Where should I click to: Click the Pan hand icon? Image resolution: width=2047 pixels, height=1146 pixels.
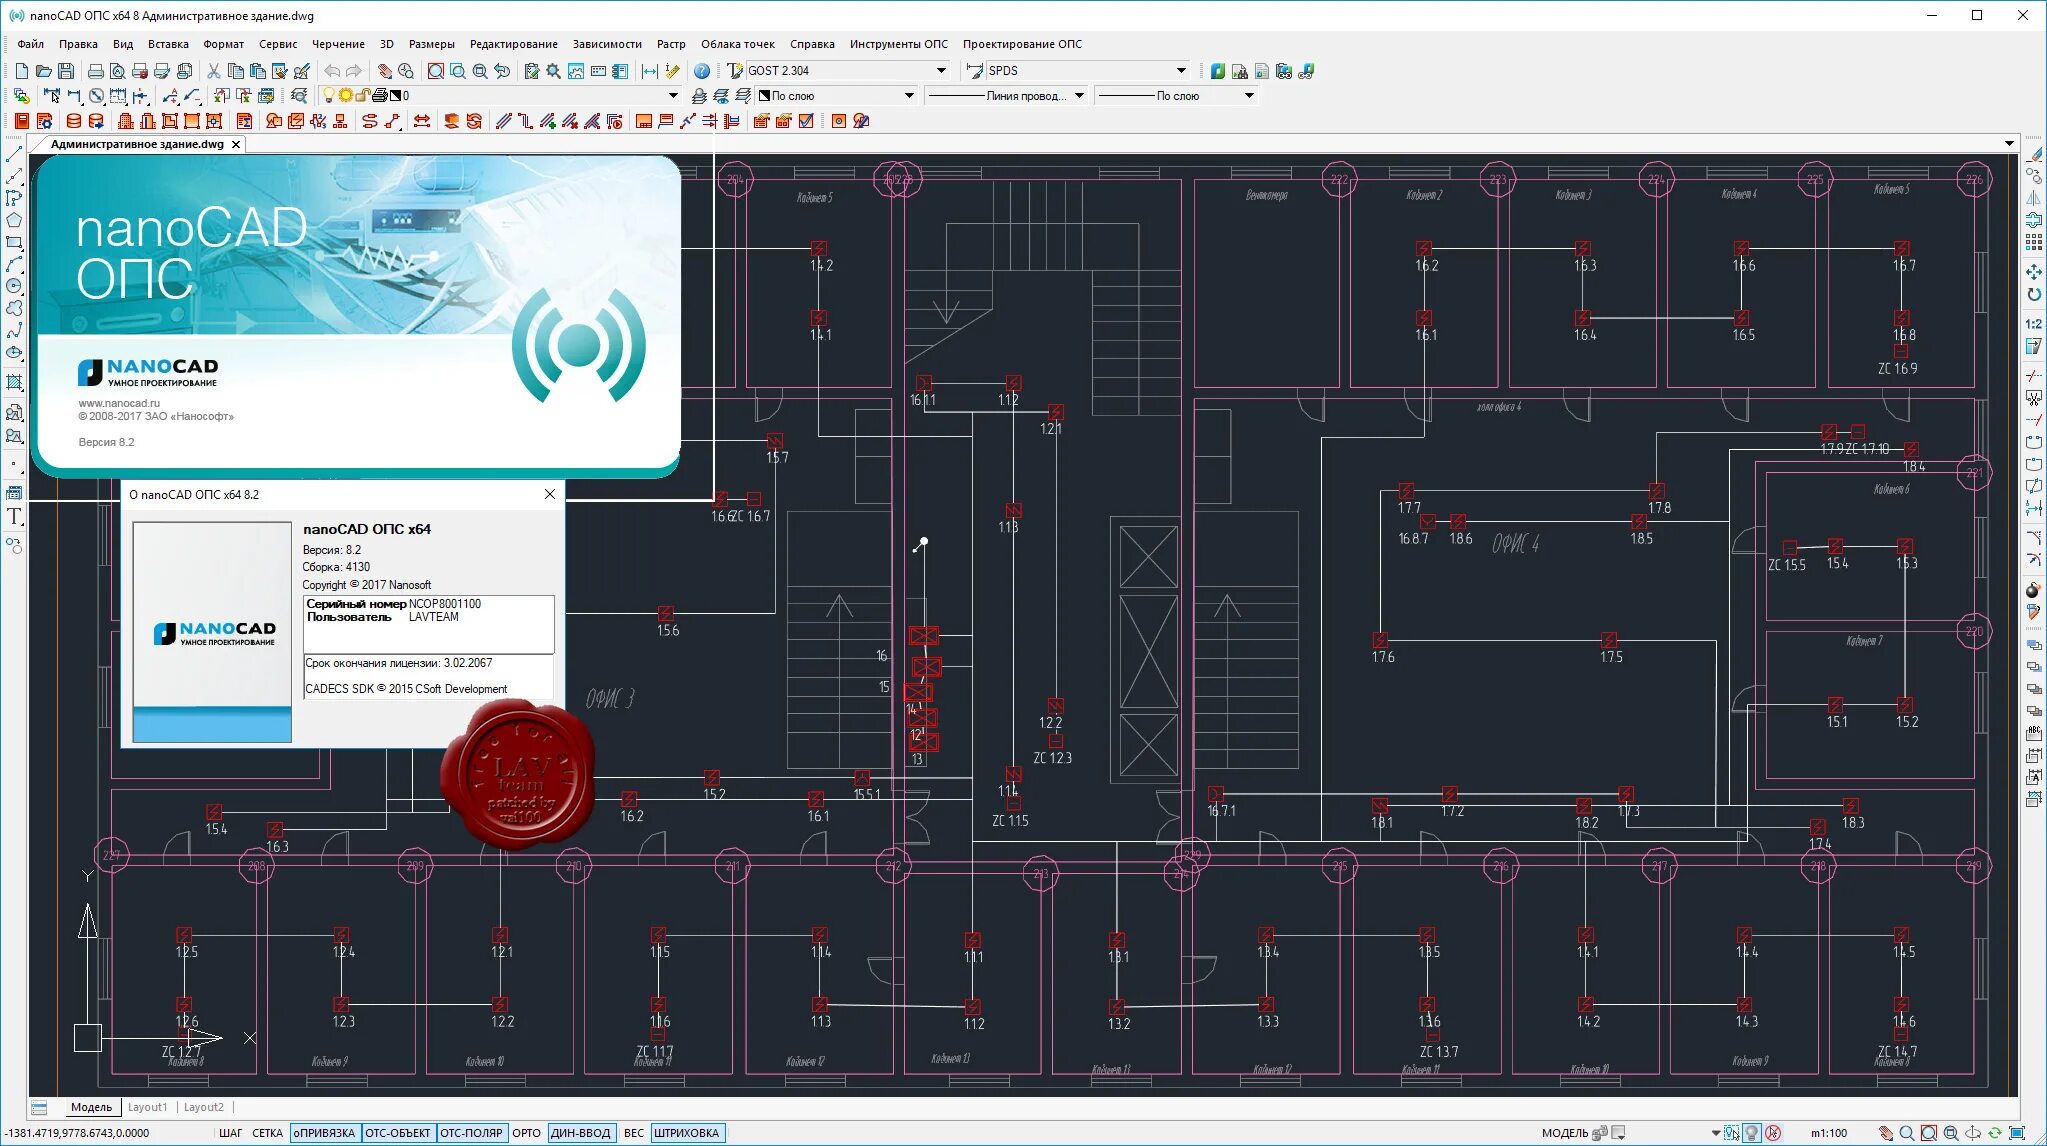pyautogui.click(x=384, y=71)
